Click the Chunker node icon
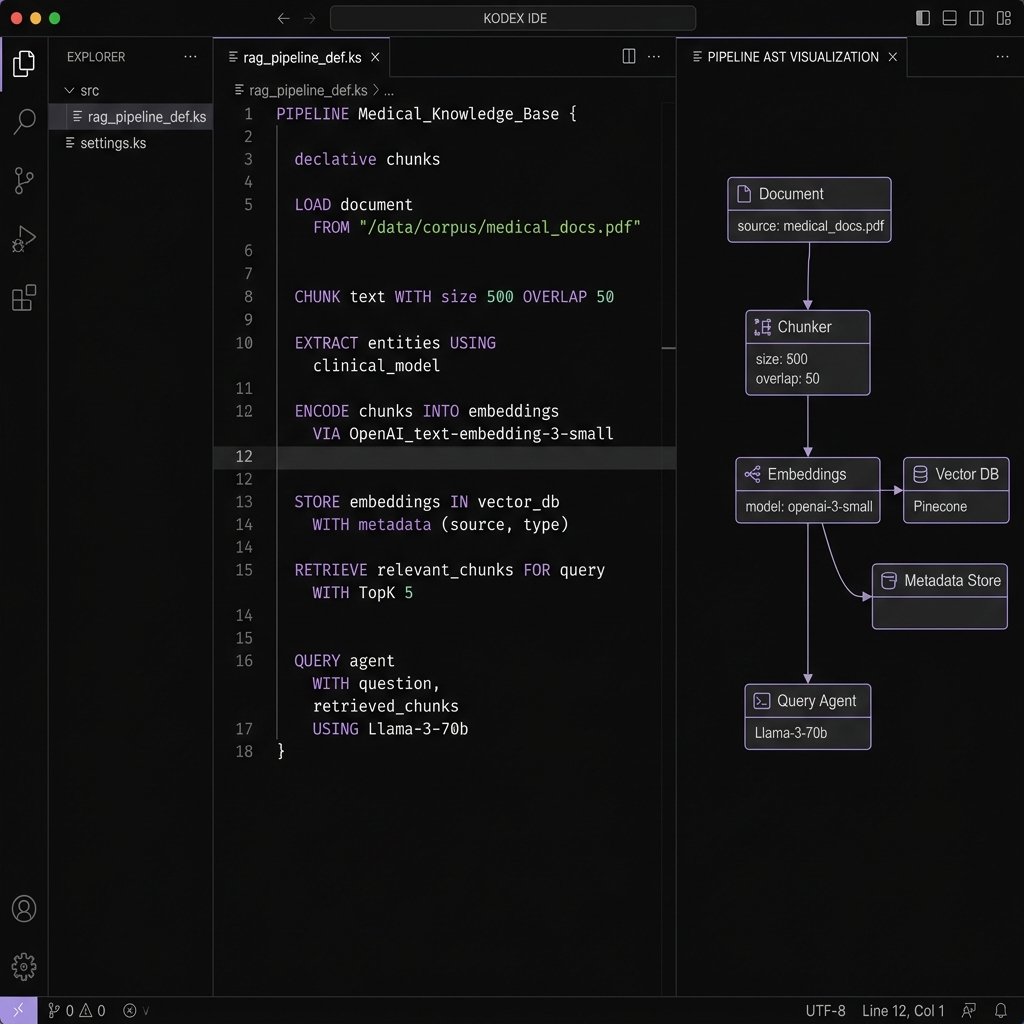The height and width of the screenshot is (1024, 1024). (762, 327)
